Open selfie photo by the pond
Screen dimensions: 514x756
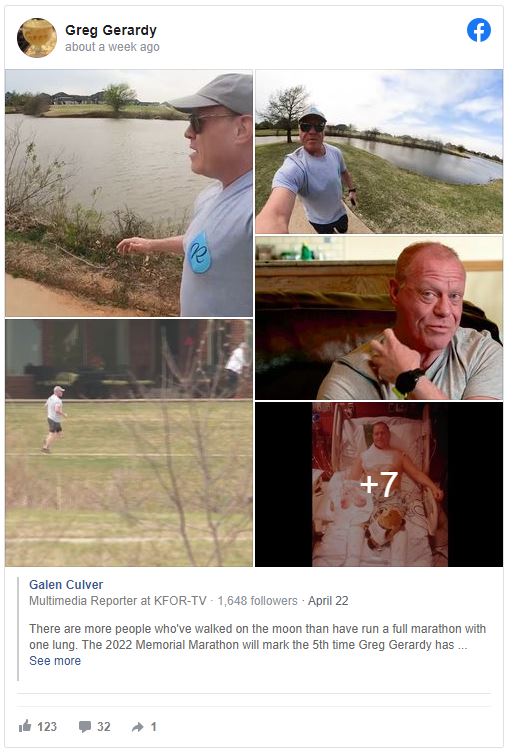point(379,151)
